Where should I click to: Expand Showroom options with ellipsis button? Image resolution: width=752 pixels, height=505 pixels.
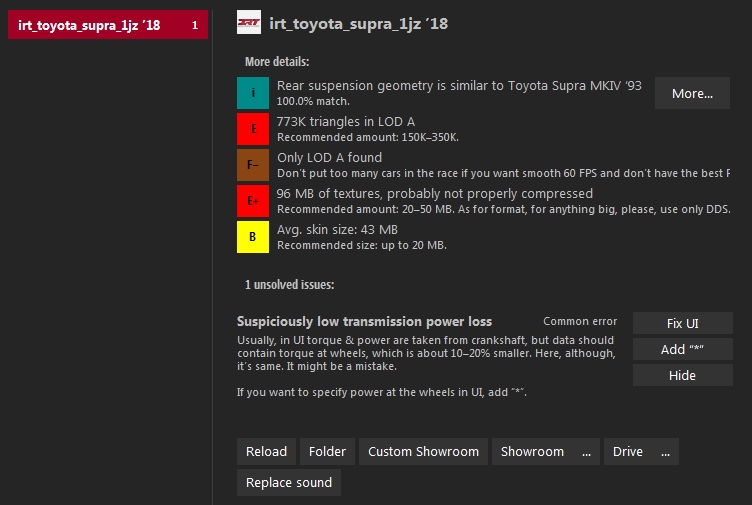point(586,451)
